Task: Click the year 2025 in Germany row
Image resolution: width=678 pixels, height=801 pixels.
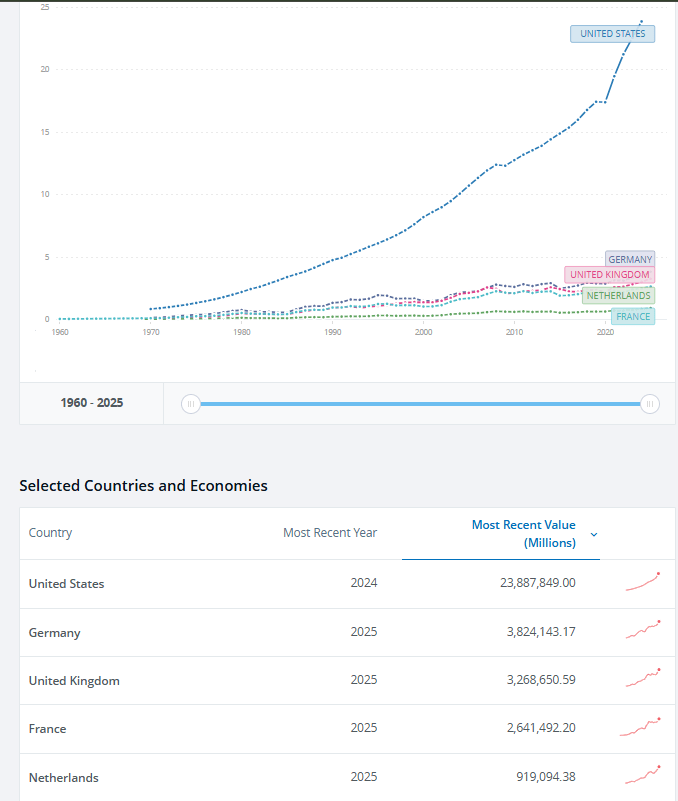Action: click(x=364, y=632)
